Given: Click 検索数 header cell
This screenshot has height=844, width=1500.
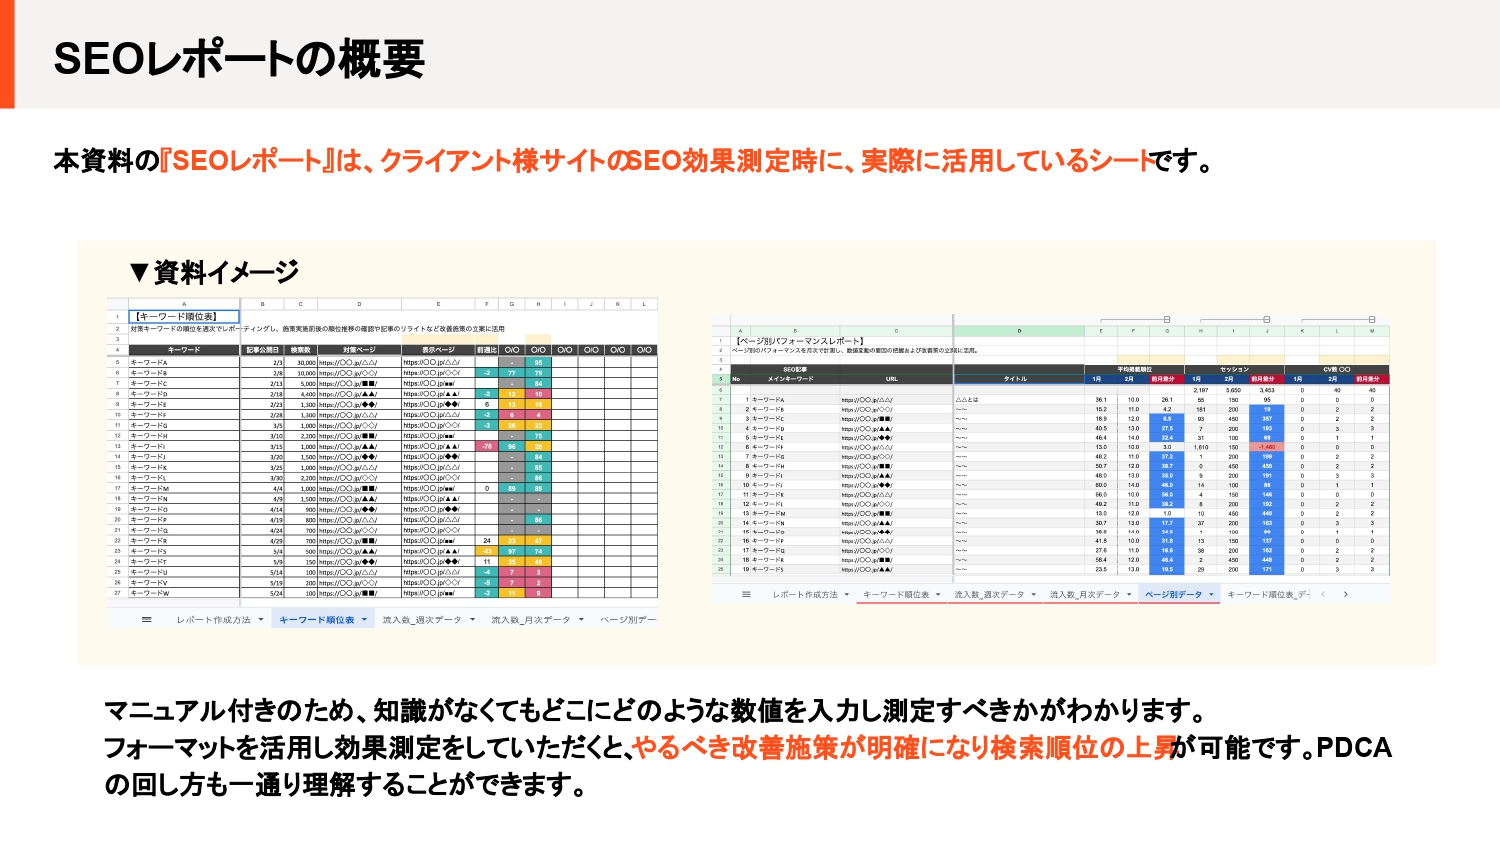Looking at the screenshot, I should coord(301,350).
